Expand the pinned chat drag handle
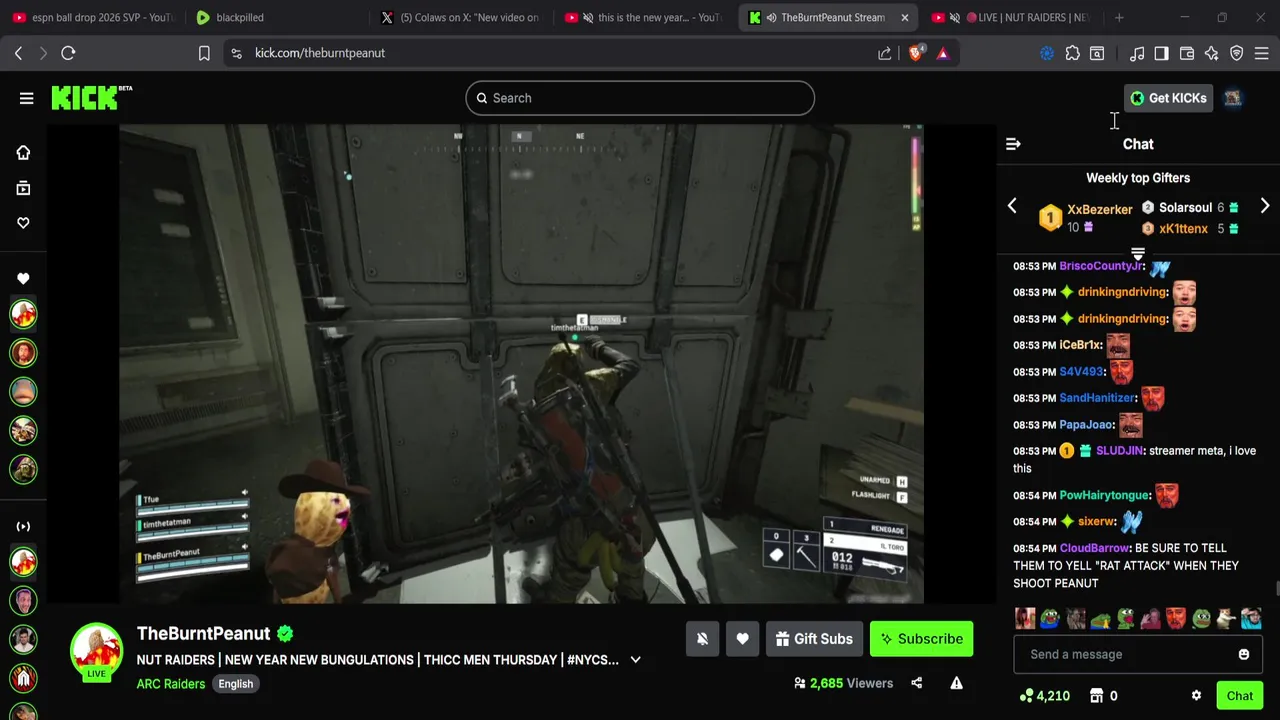This screenshot has height=720, width=1280. pyautogui.click(x=1137, y=254)
